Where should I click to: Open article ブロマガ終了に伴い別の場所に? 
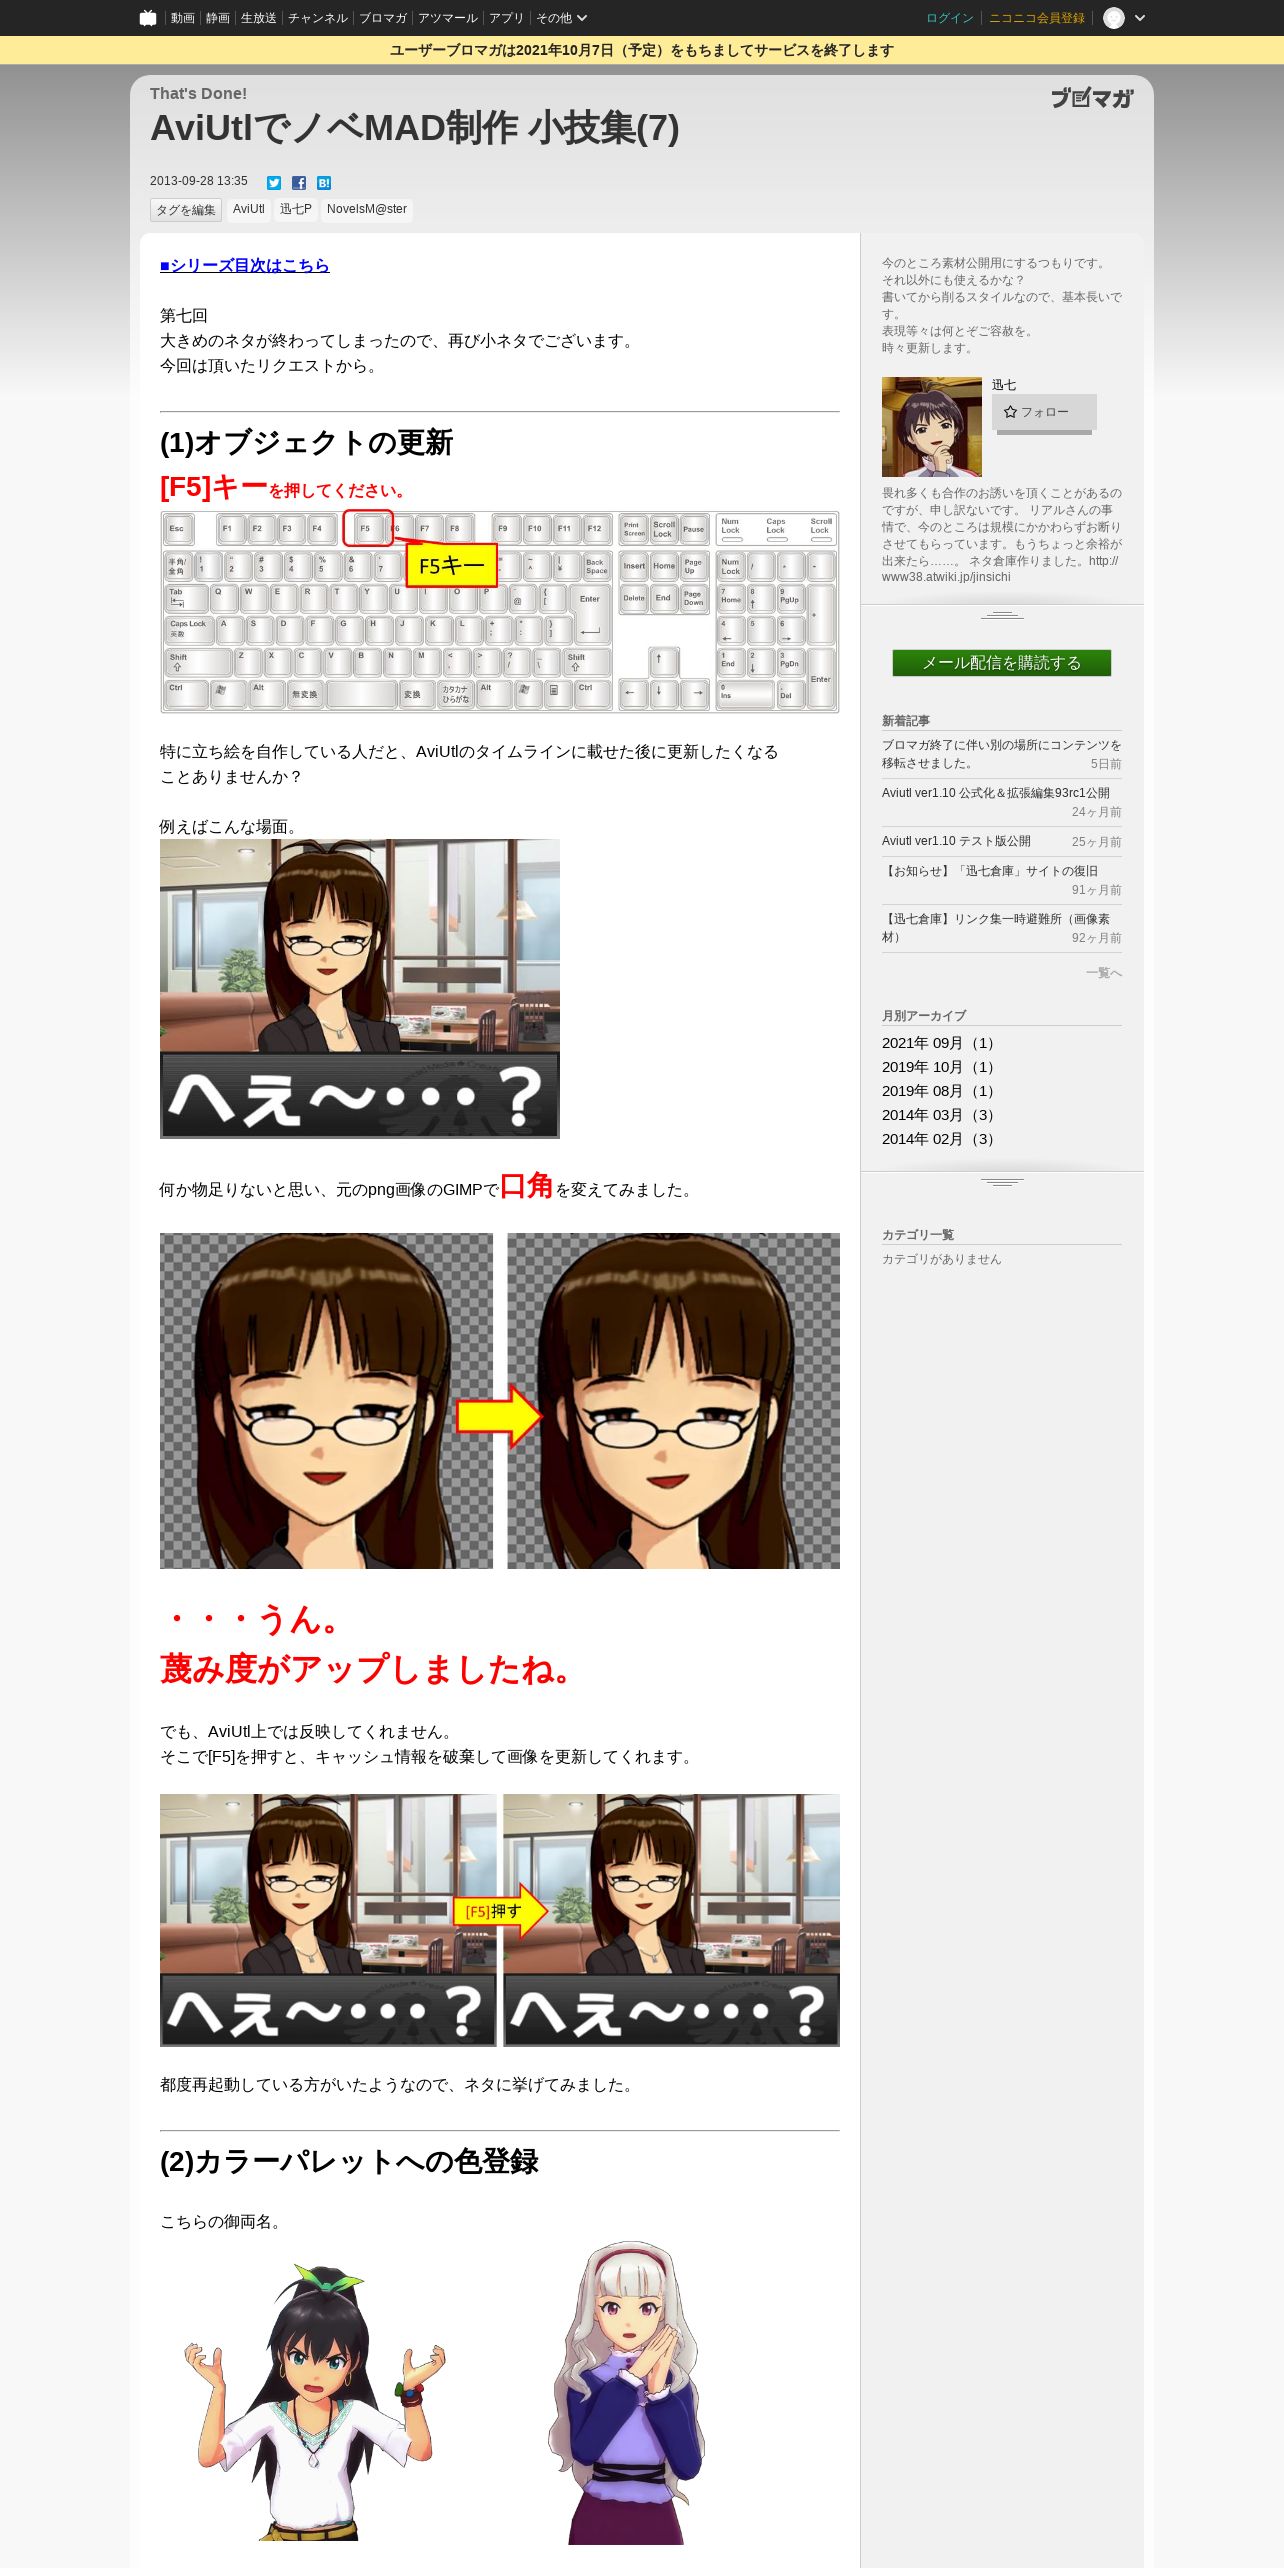click(1002, 754)
